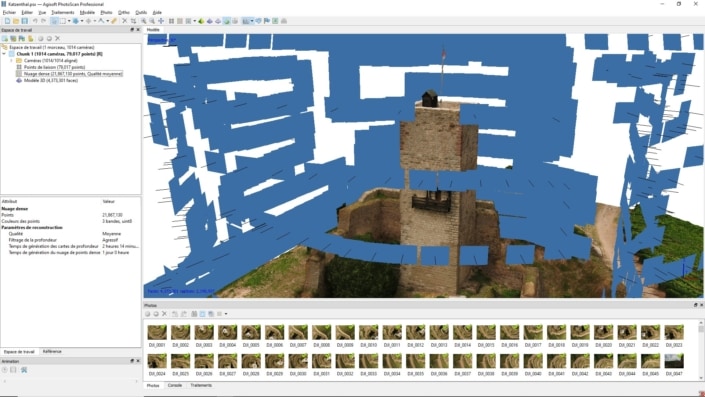This screenshot has height=397, width=705.
Task: Show solid model view icon
Action: click(210, 21)
